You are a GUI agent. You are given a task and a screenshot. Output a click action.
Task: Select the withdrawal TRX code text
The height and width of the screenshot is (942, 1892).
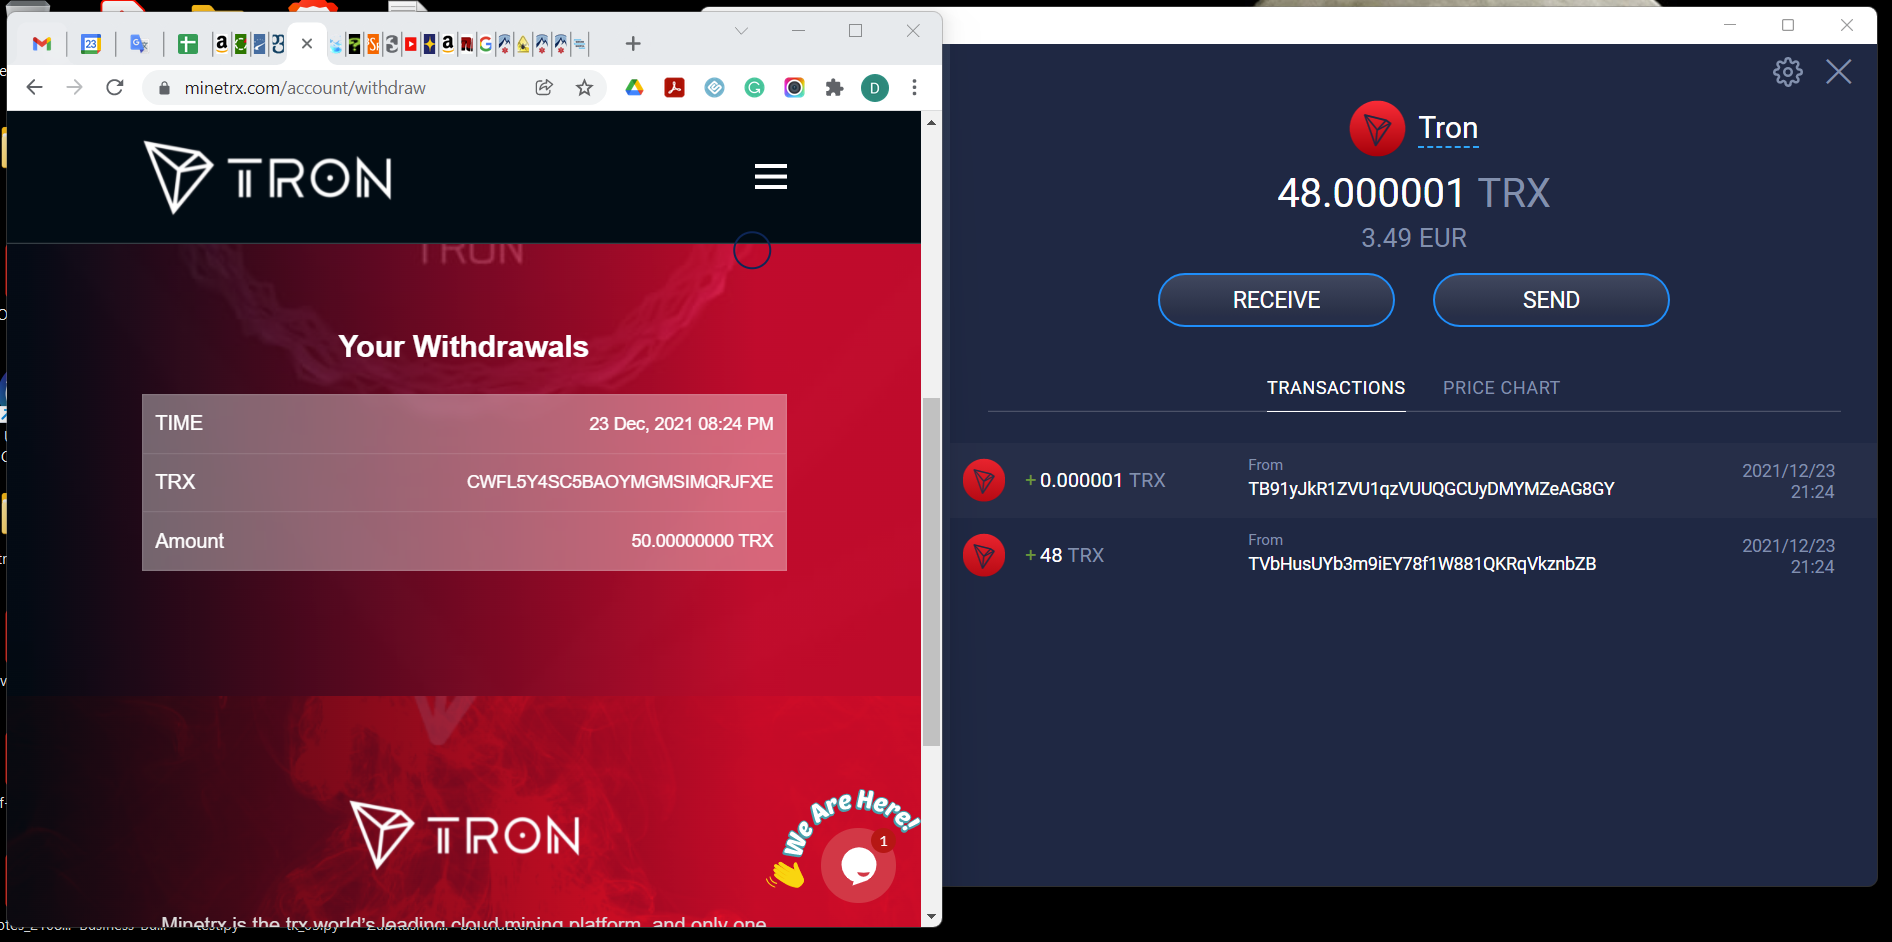pos(620,482)
